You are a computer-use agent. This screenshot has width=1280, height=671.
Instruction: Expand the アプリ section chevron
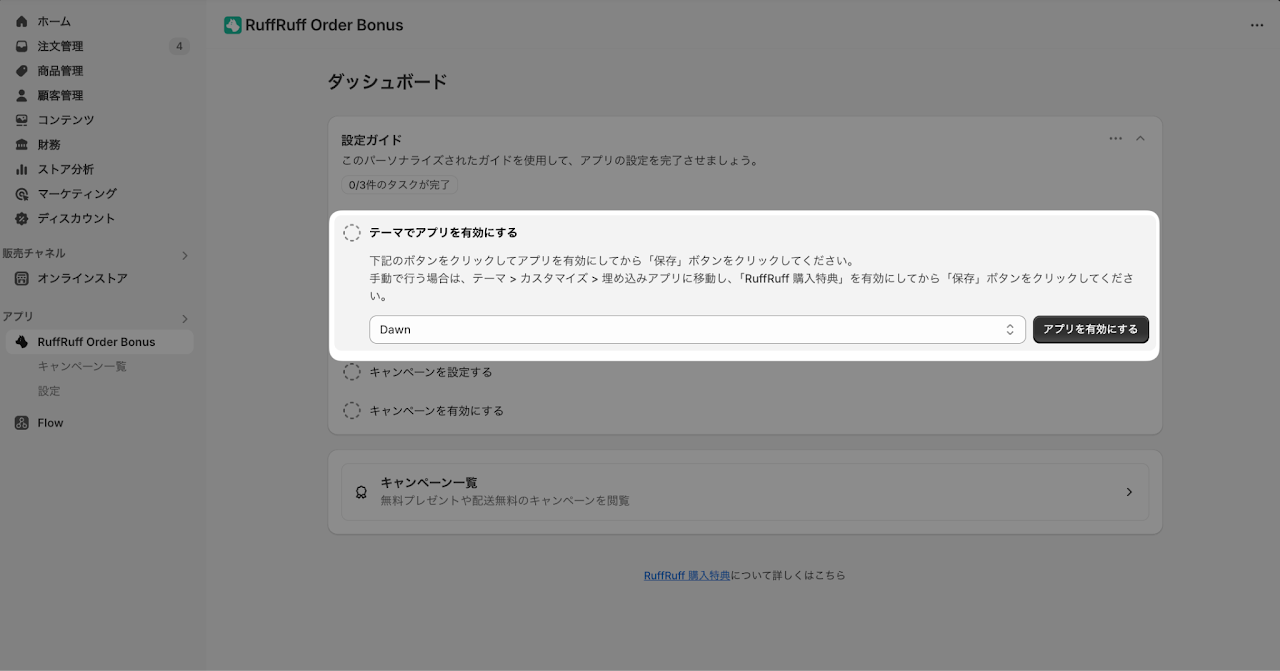(x=184, y=318)
